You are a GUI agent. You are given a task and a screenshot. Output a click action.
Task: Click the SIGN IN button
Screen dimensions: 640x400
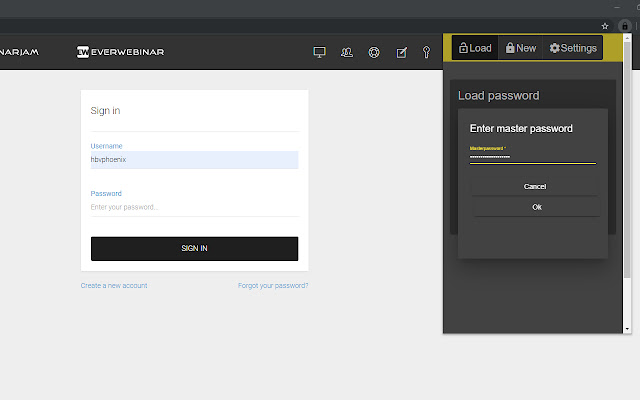click(194, 248)
